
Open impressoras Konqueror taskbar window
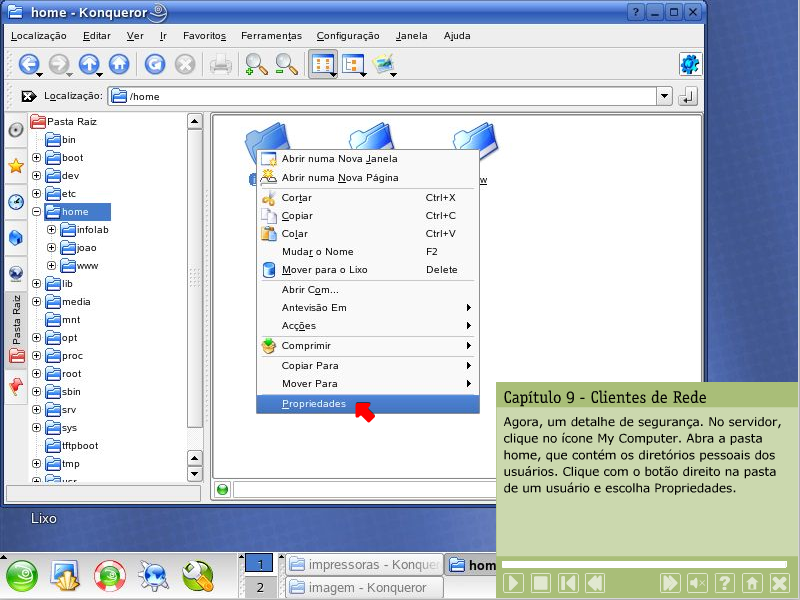(365, 565)
